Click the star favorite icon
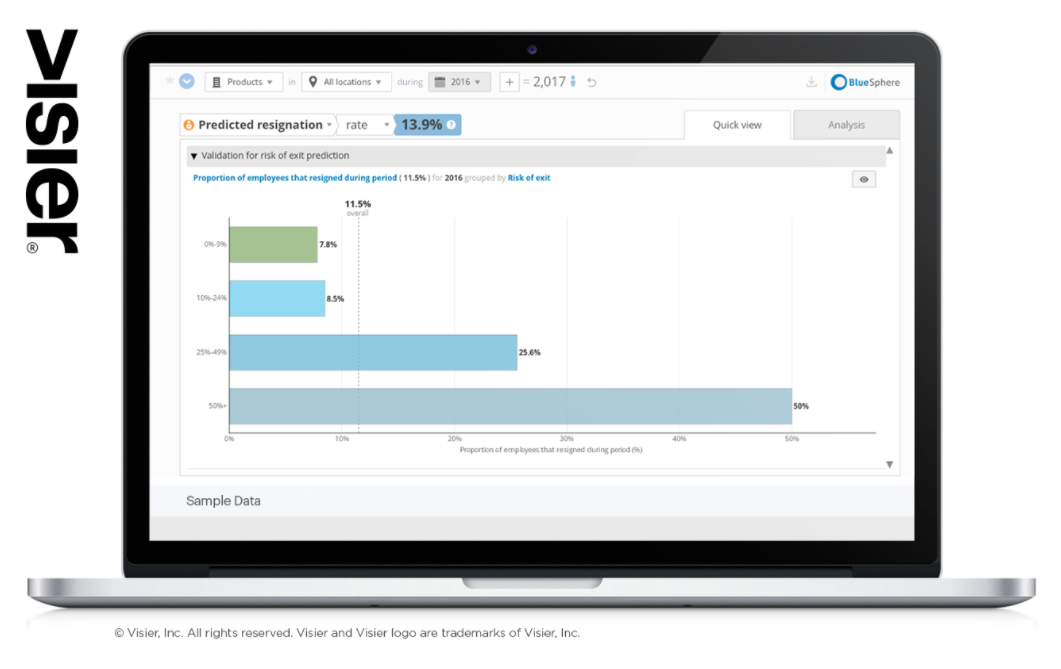This screenshot has width=1061, height=669. click(169, 81)
